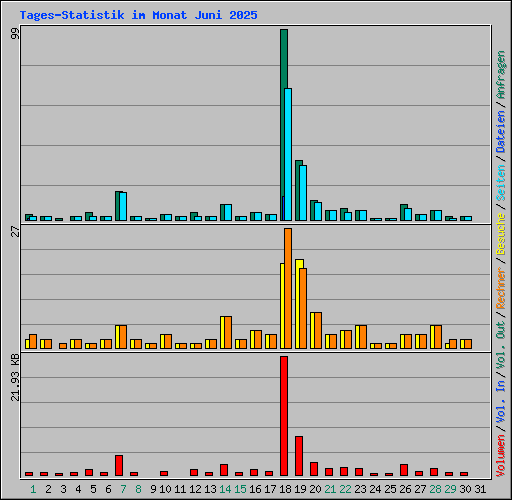Select day label "20" on the x-axis
The width and height of the screenshot is (512, 500).
(x=315, y=489)
